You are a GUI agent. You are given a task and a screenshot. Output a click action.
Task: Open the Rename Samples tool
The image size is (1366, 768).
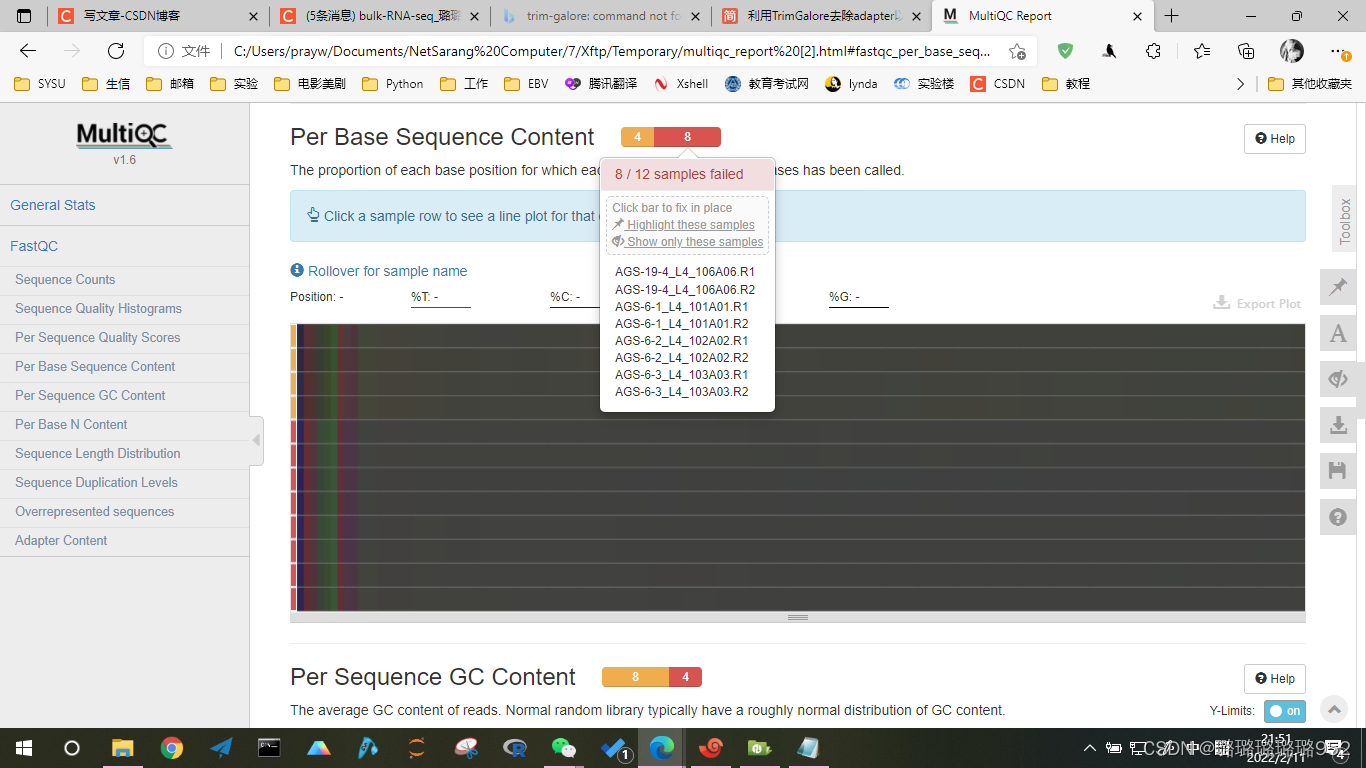(1338, 333)
